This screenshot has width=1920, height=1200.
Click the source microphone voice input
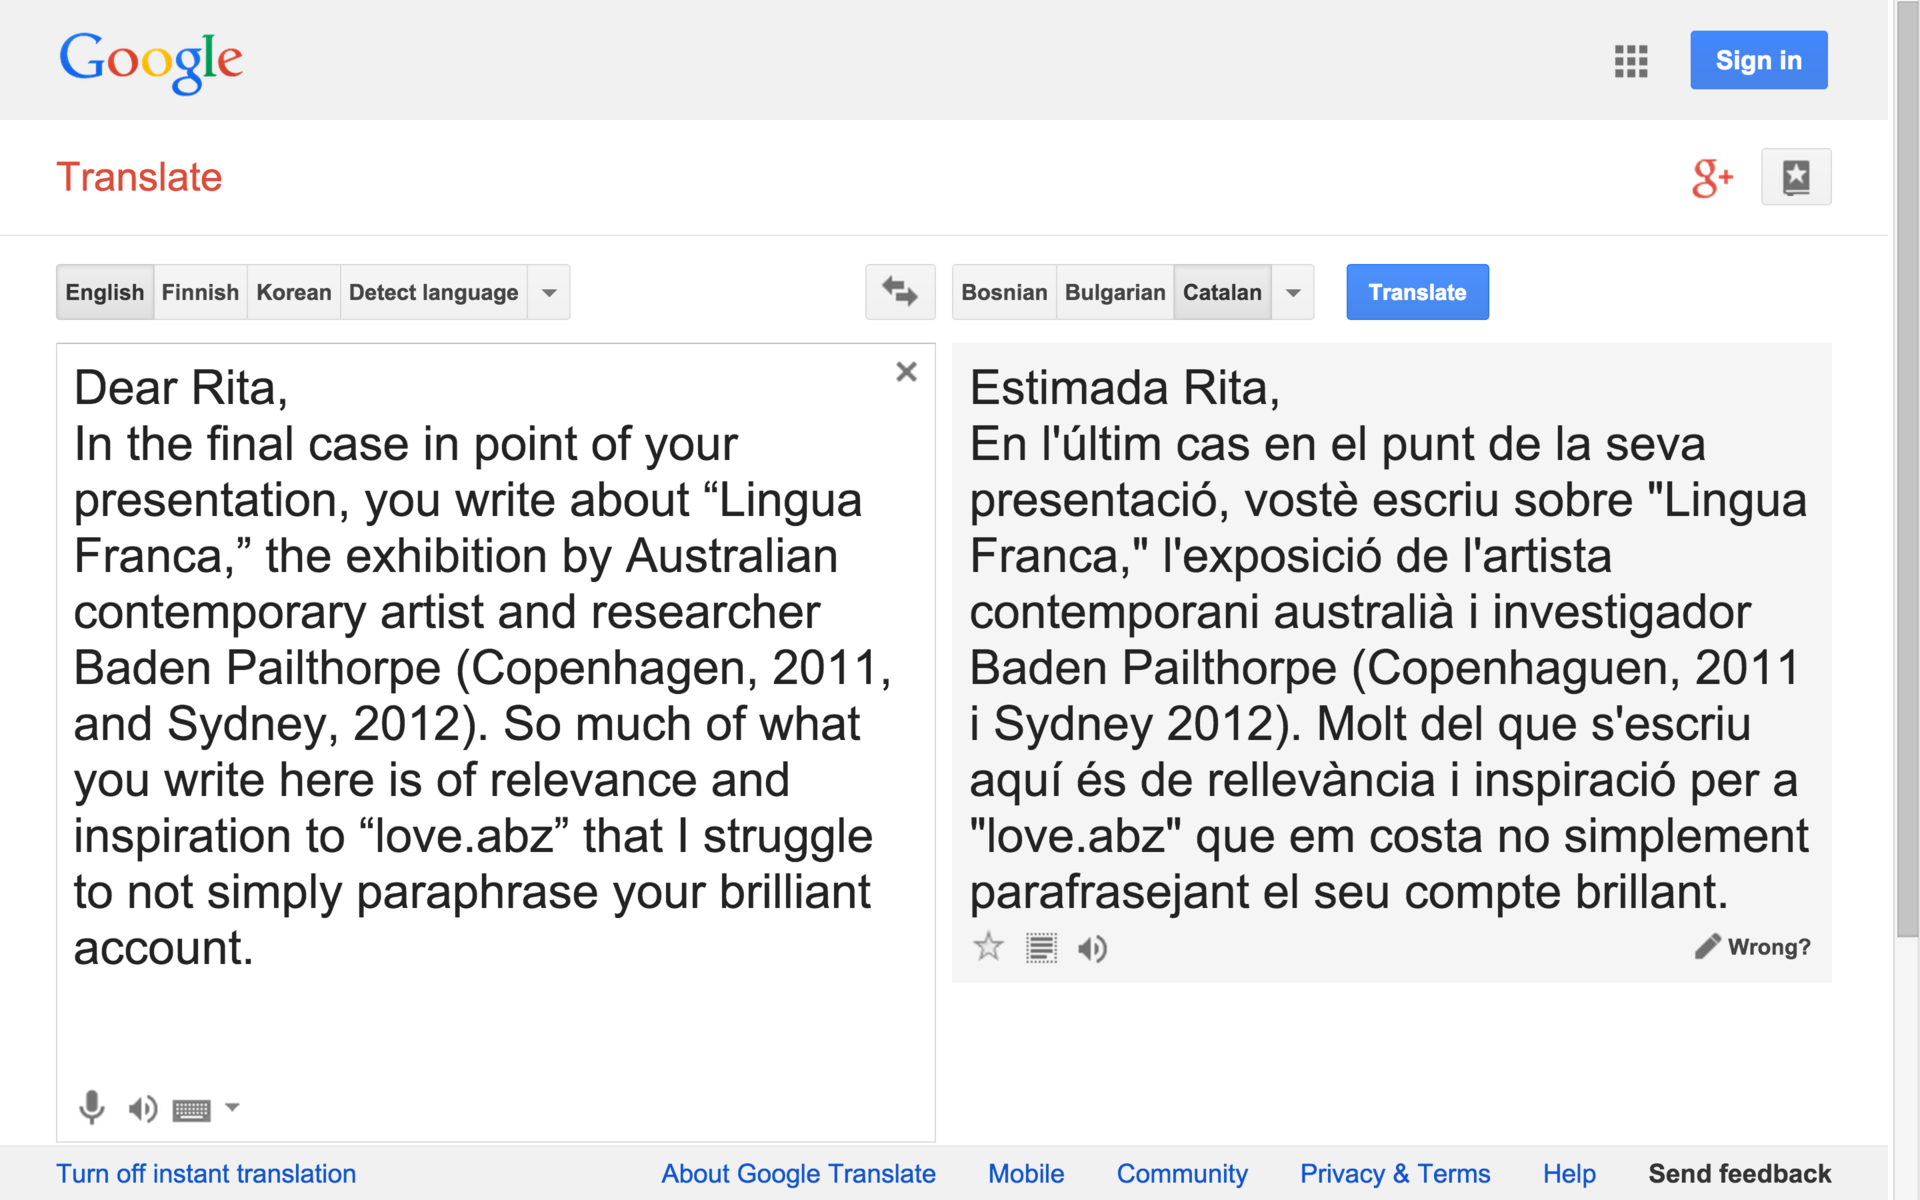tap(91, 1107)
